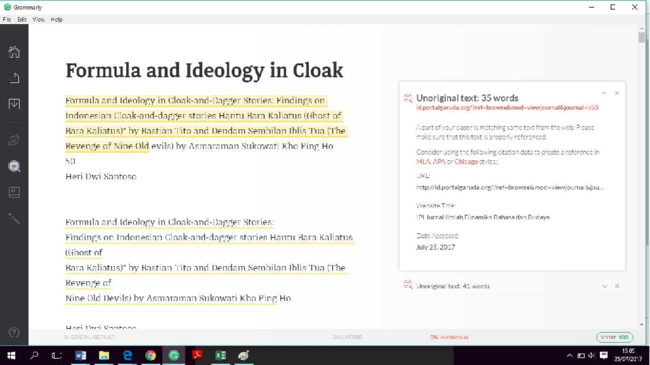The width and height of the screenshot is (650, 365).
Task: Expand the Unoriginal text 41 words card
Action: (x=604, y=286)
